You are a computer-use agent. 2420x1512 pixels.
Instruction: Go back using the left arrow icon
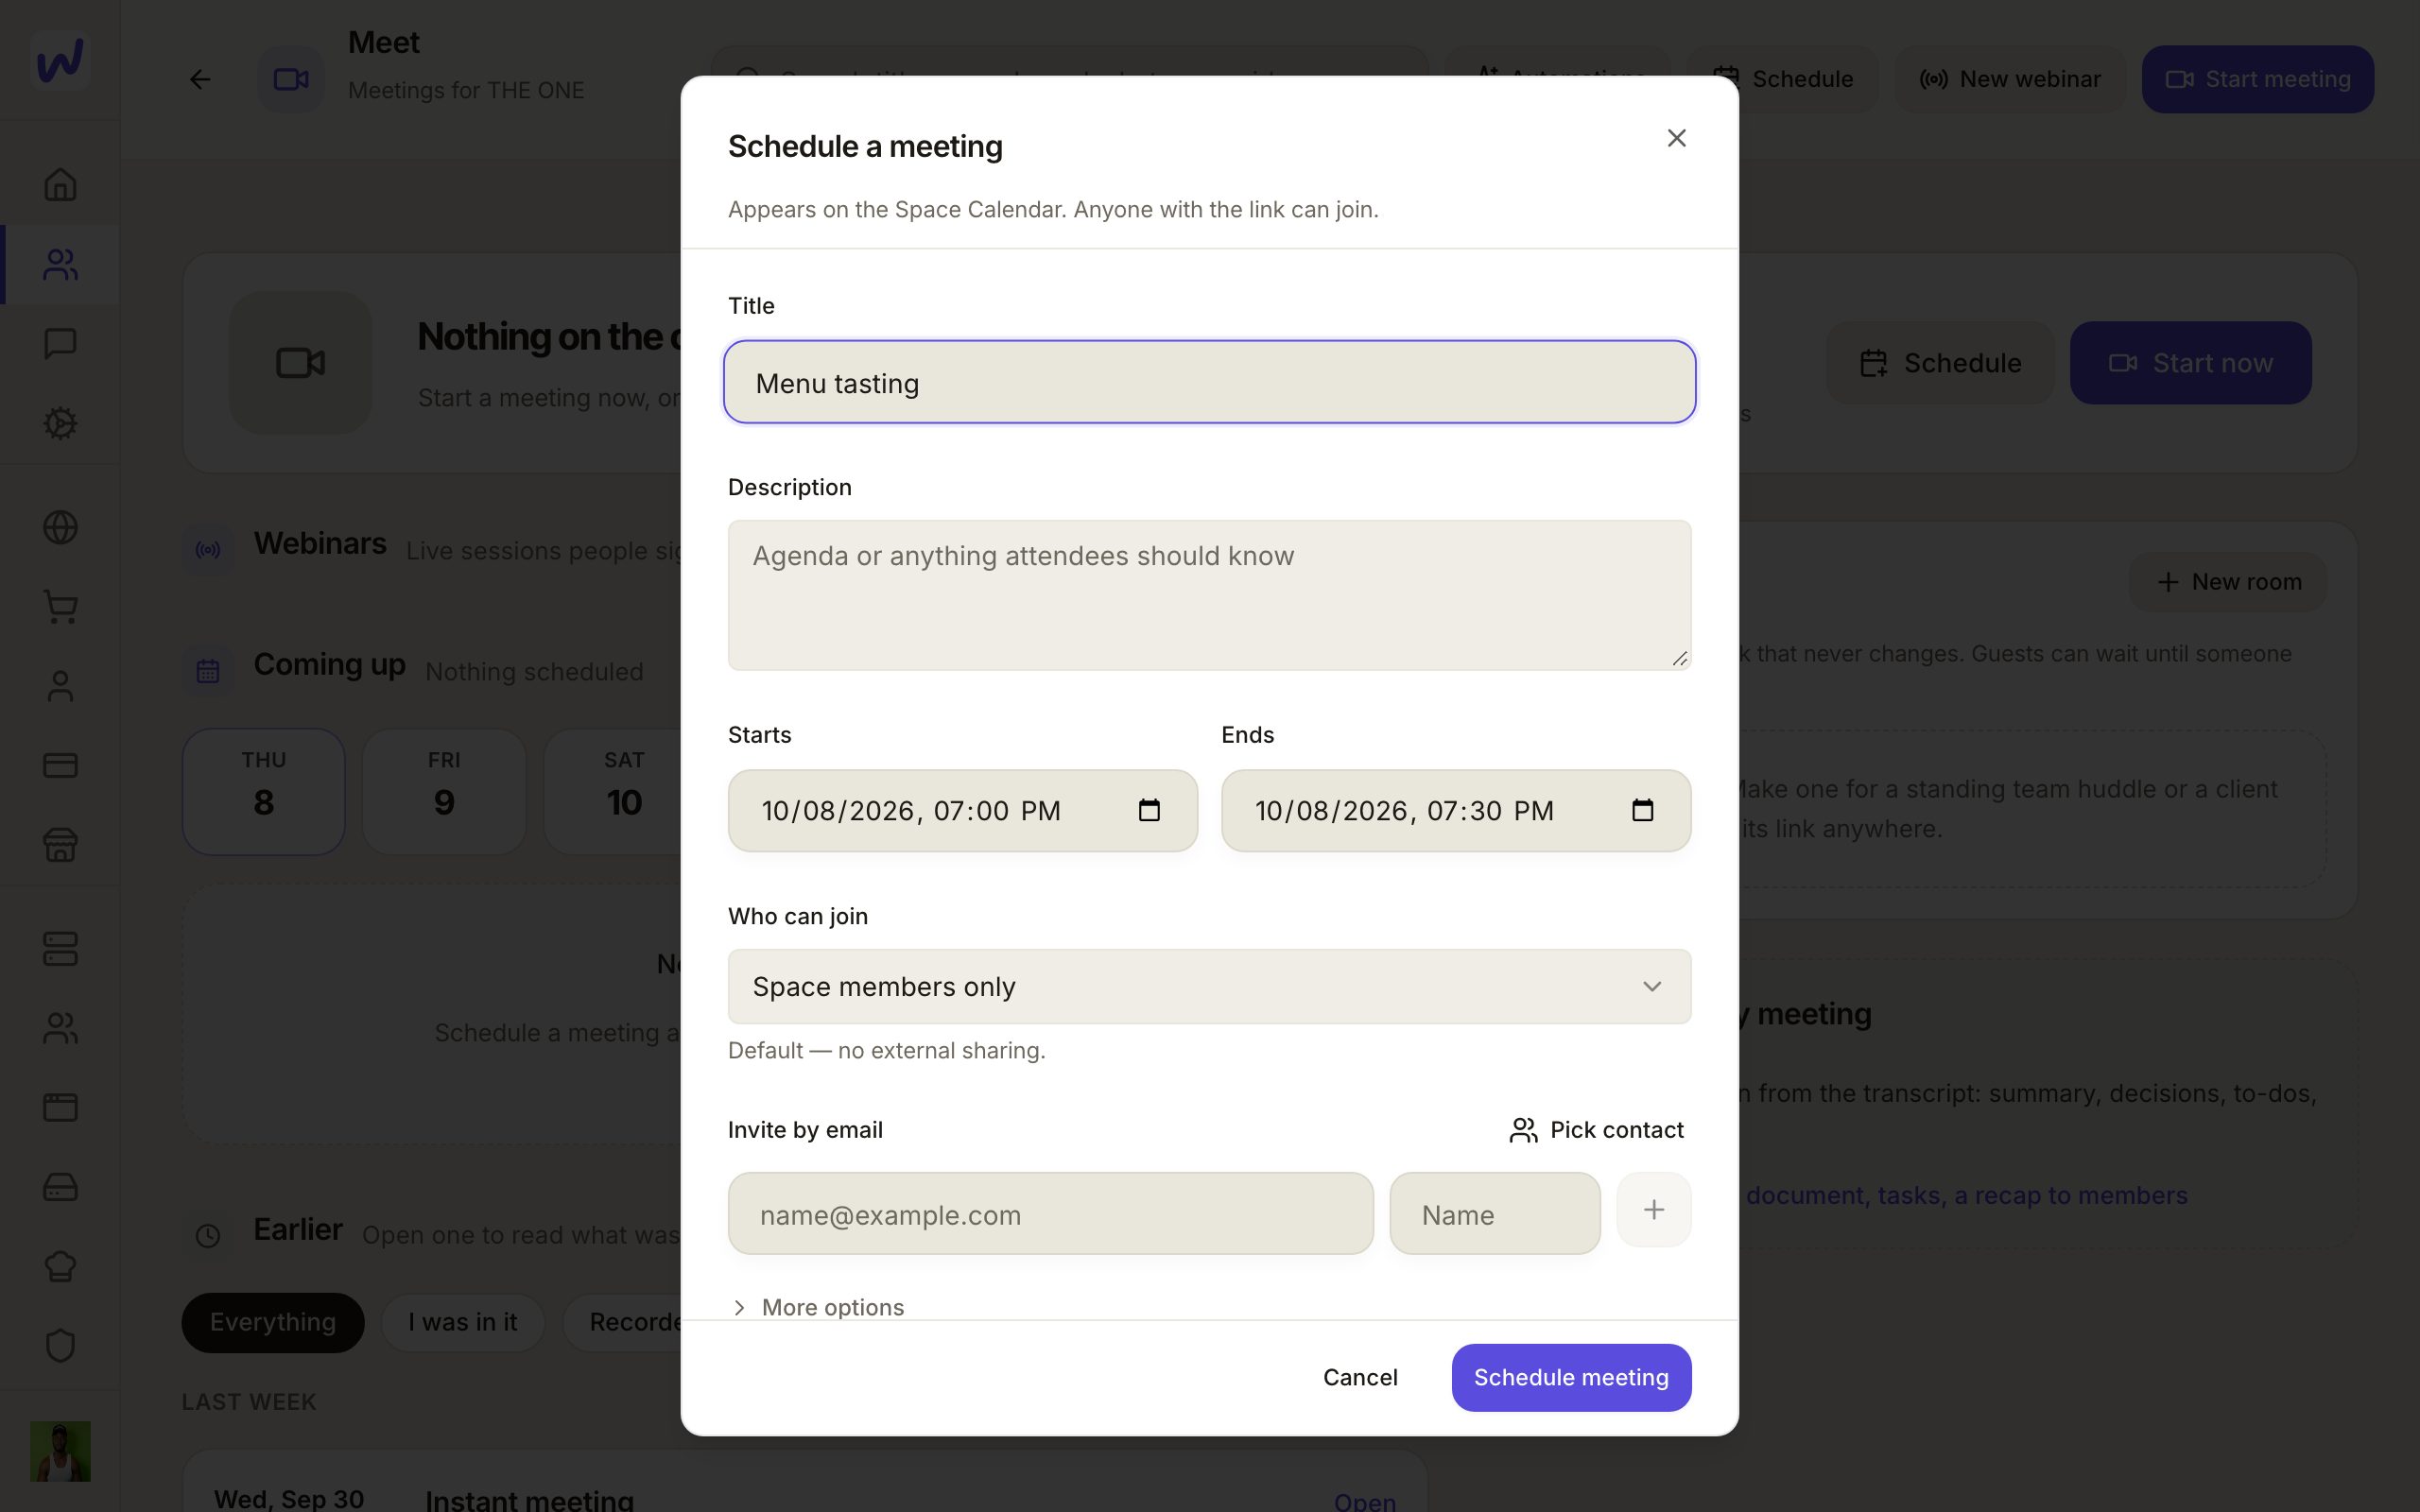click(200, 79)
